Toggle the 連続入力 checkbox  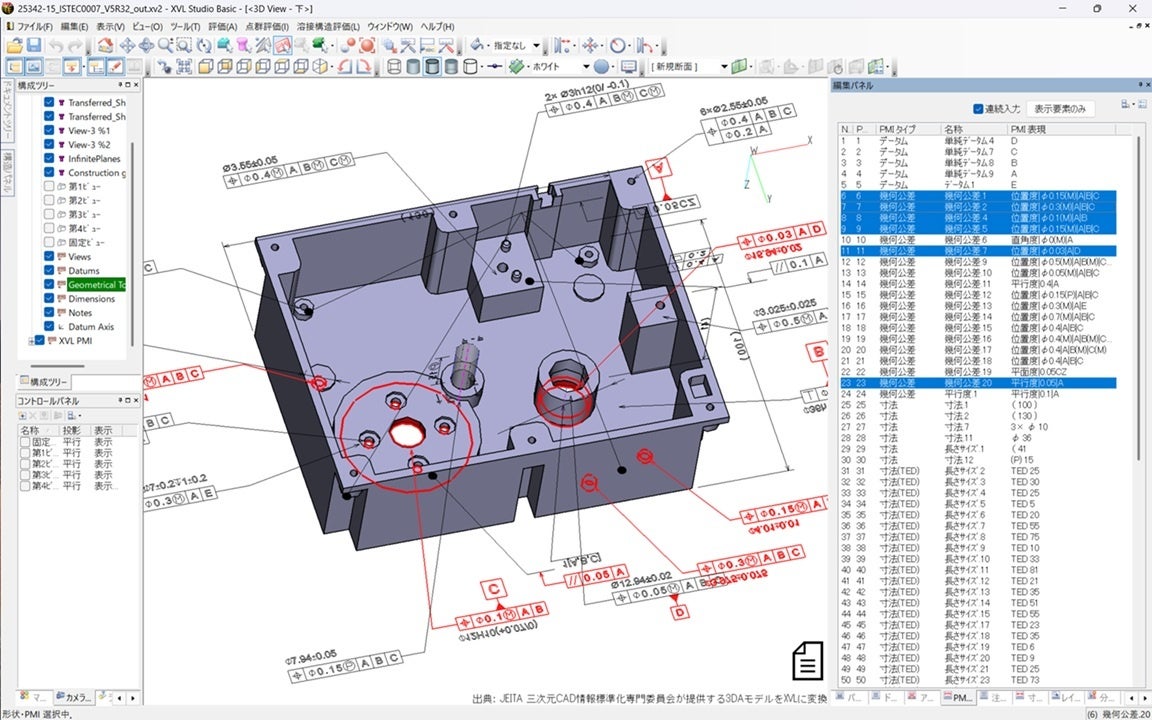pyautogui.click(x=978, y=108)
